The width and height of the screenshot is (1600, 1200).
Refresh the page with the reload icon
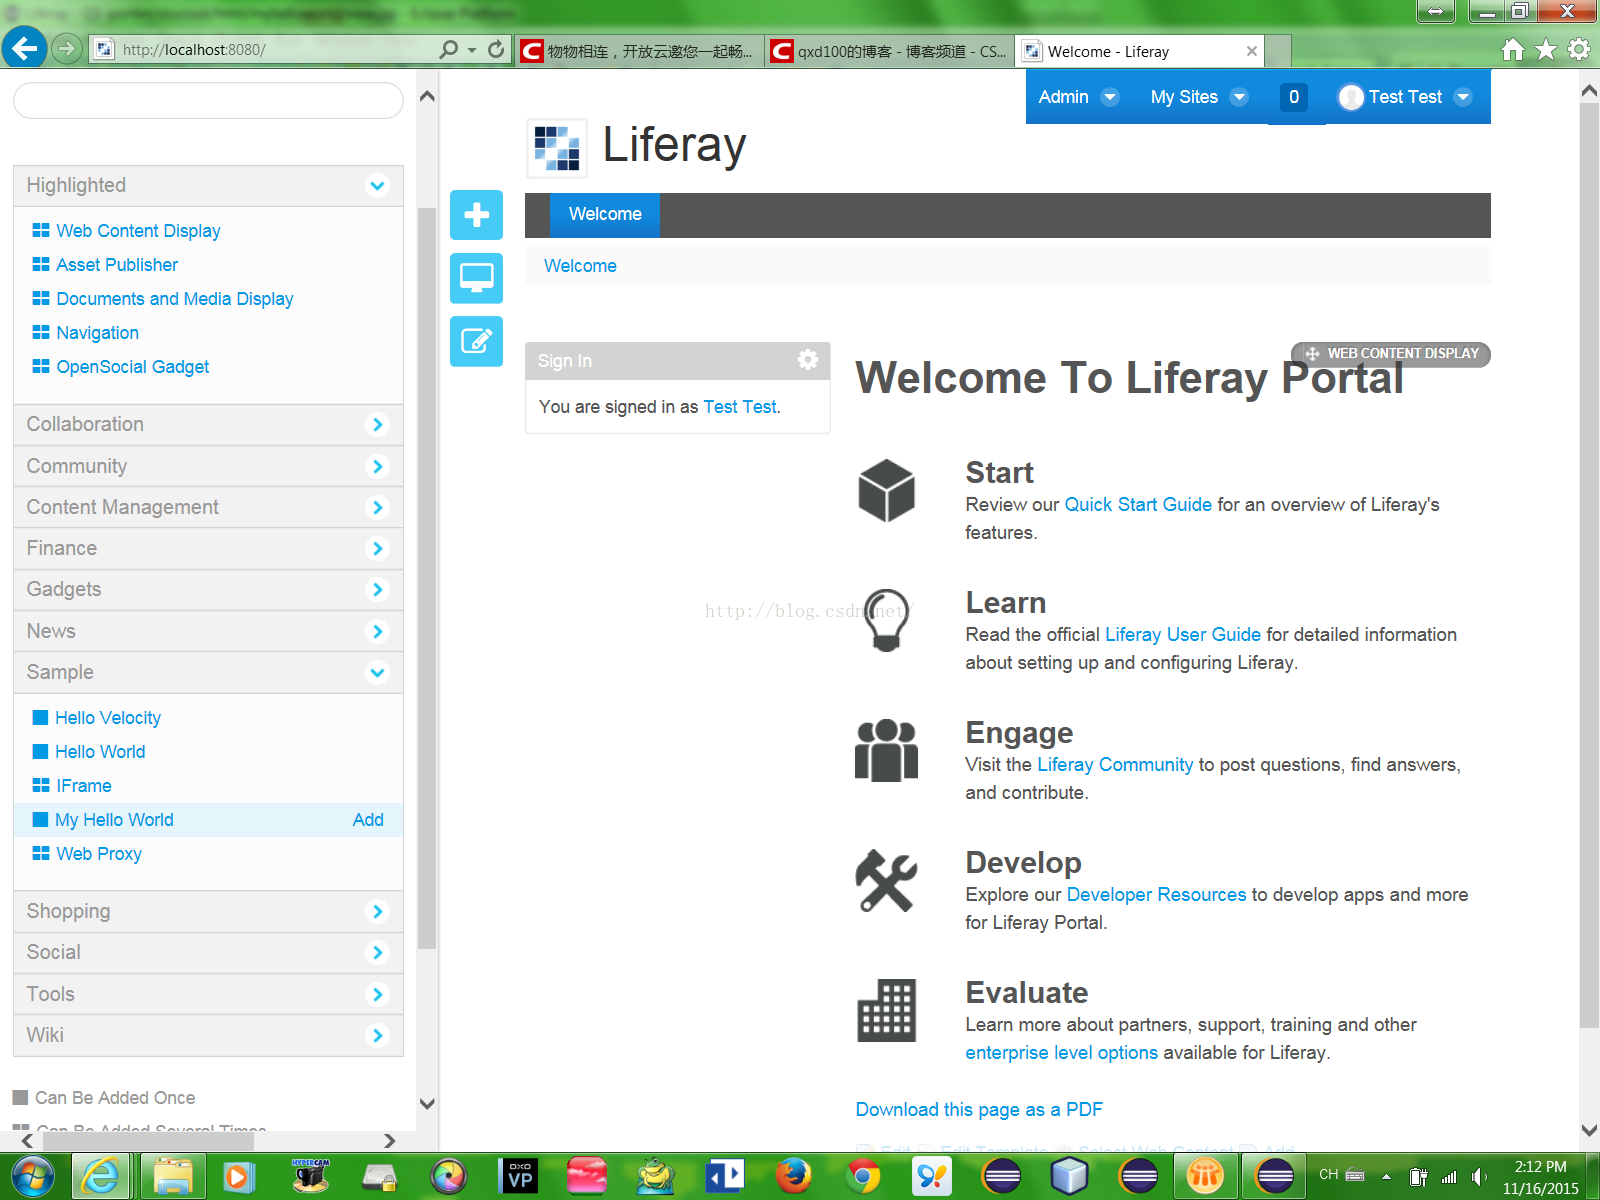click(x=496, y=49)
